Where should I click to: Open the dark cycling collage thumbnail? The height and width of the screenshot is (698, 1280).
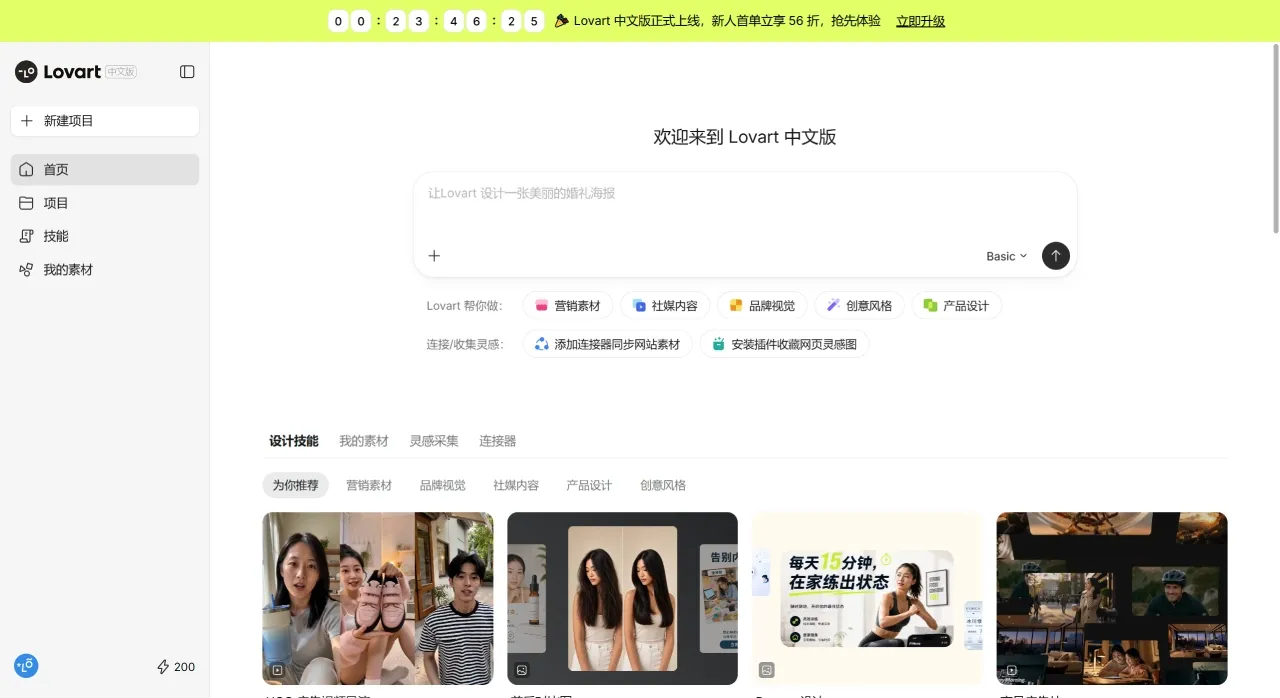[x=1112, y=598]
